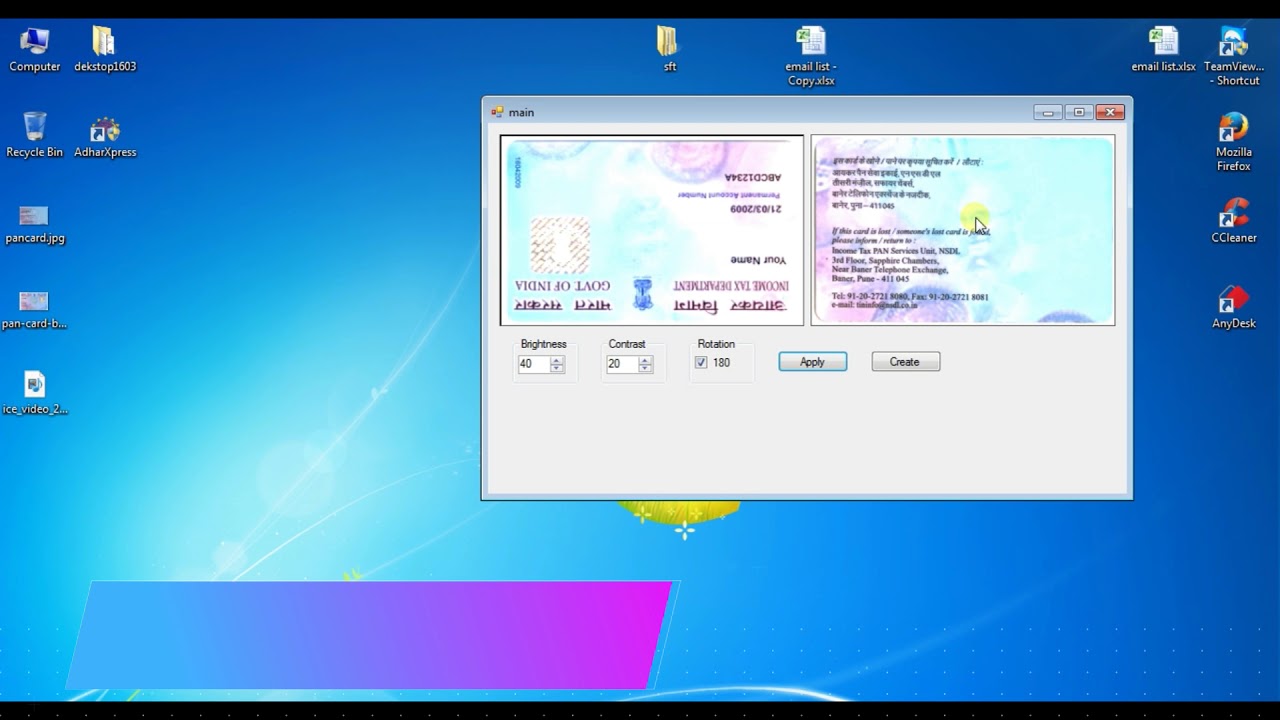Click the Brightness label
Screen dimensions: 1280x720
pyautogui.click(x=543, y=344)
